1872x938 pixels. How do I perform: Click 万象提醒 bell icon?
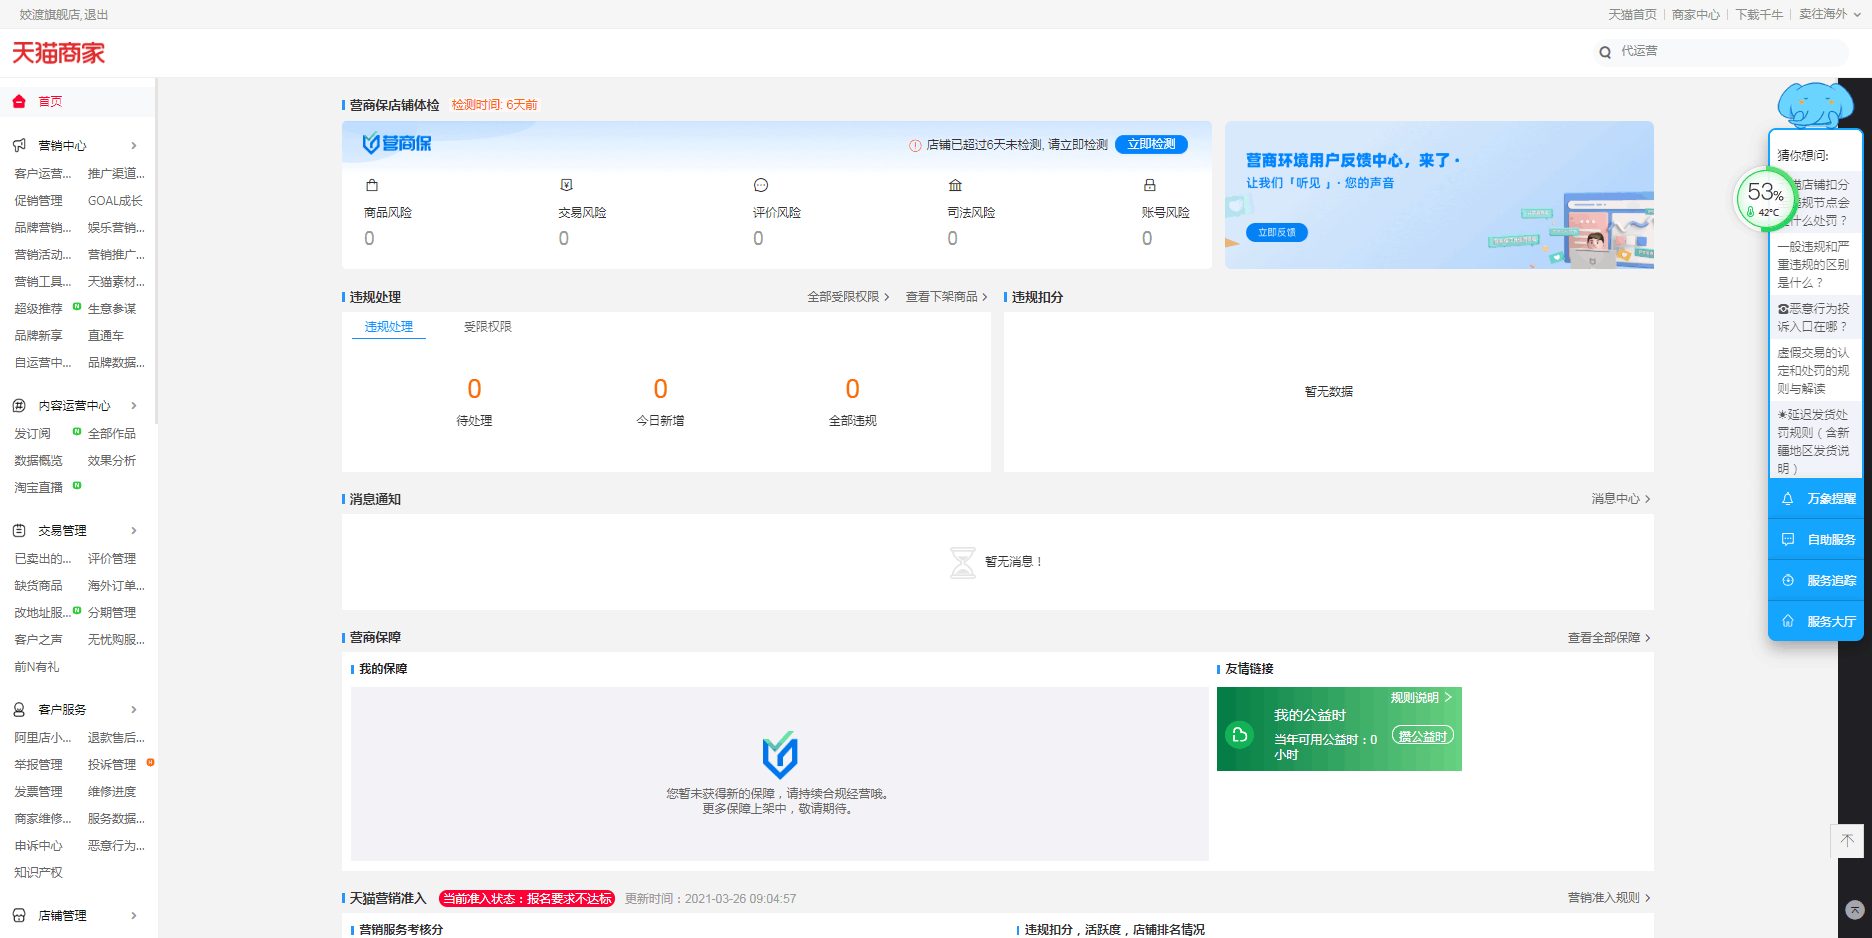click(1788, 498)
